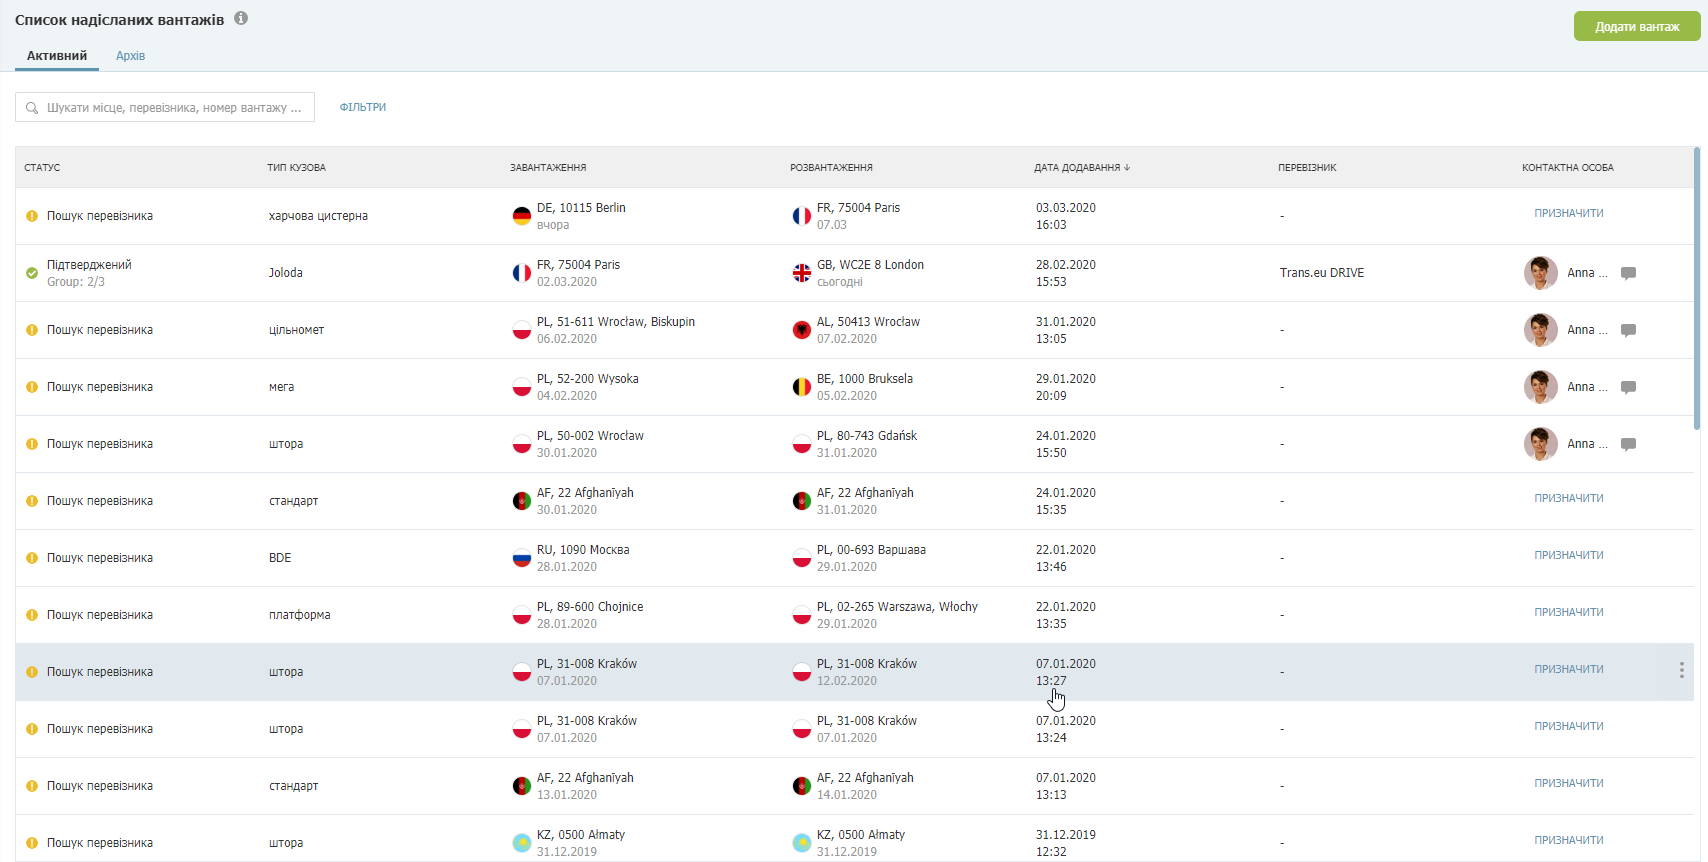This screenshot has width=1708, height=862.
Task: Click the orange status icon in the харчова цистерна row
Action: 32,216
